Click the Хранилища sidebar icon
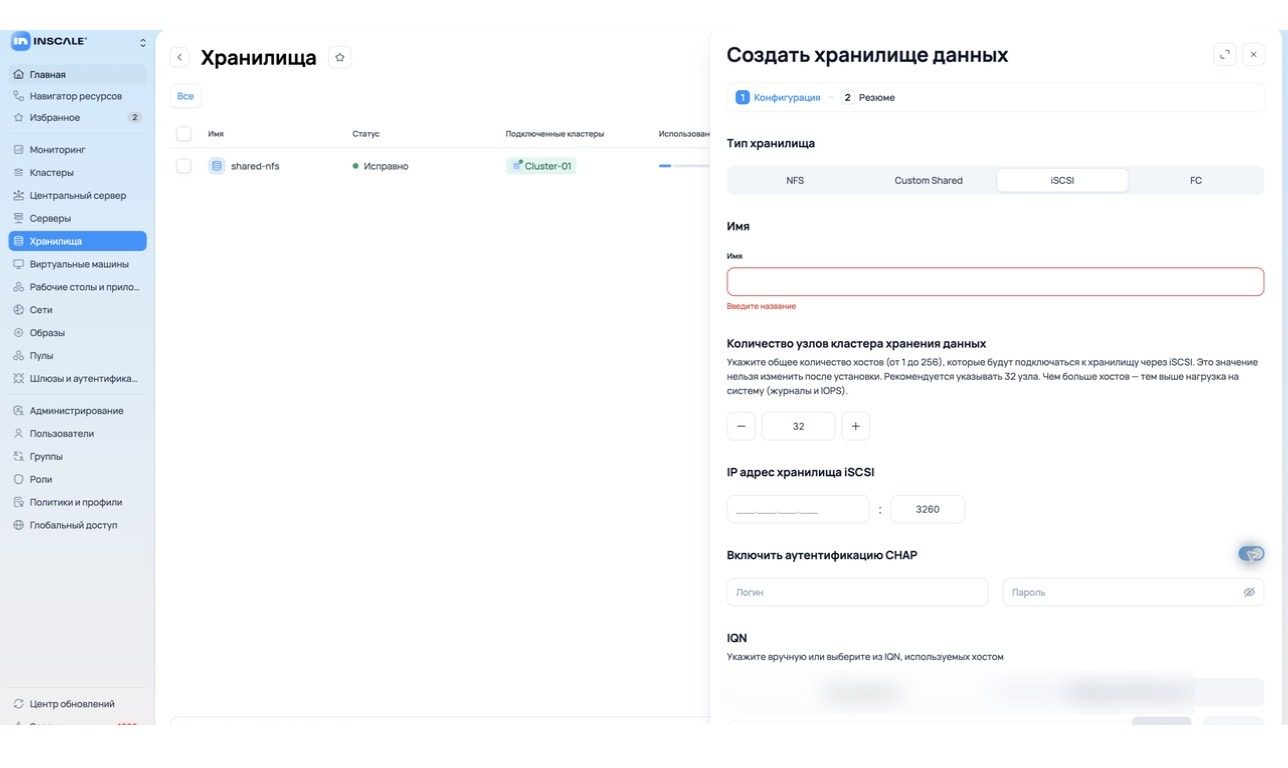This screenshot has height=768, width=1288. click(x=18, y=241)
